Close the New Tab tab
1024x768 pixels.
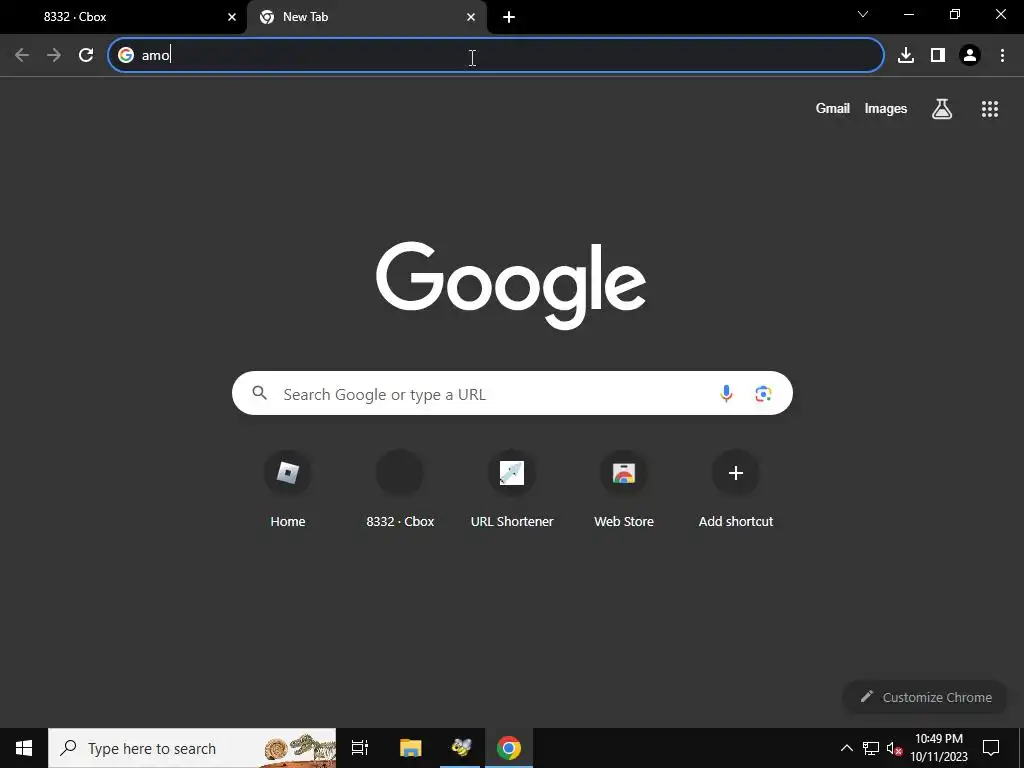tap(471, 18)
